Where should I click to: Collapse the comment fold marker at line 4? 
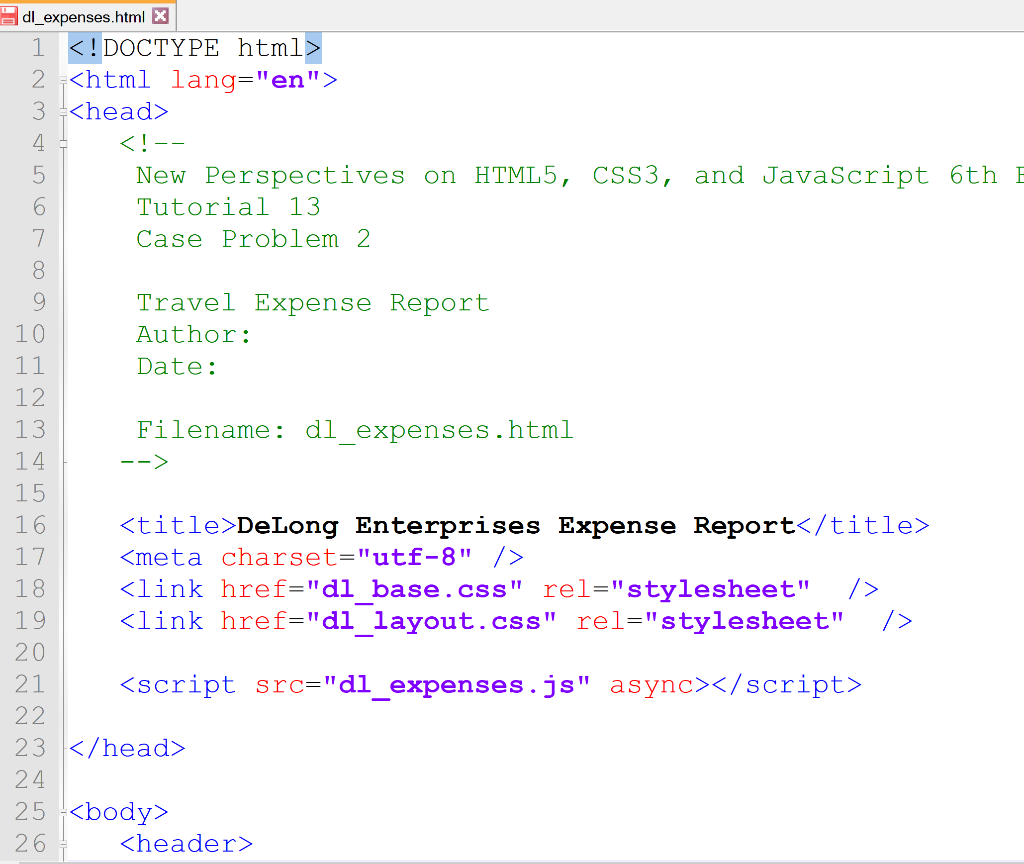[63, 144]
